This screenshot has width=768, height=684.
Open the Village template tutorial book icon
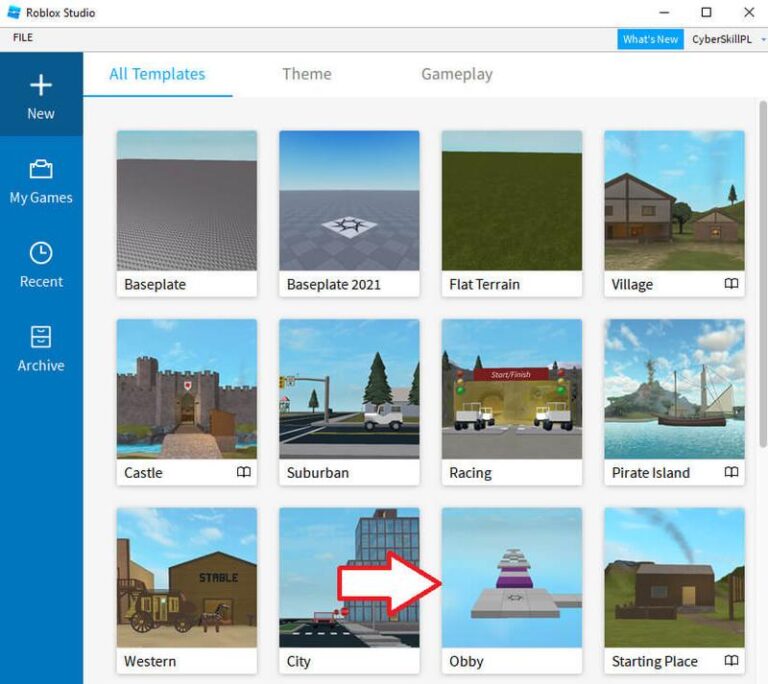[731, 284]
